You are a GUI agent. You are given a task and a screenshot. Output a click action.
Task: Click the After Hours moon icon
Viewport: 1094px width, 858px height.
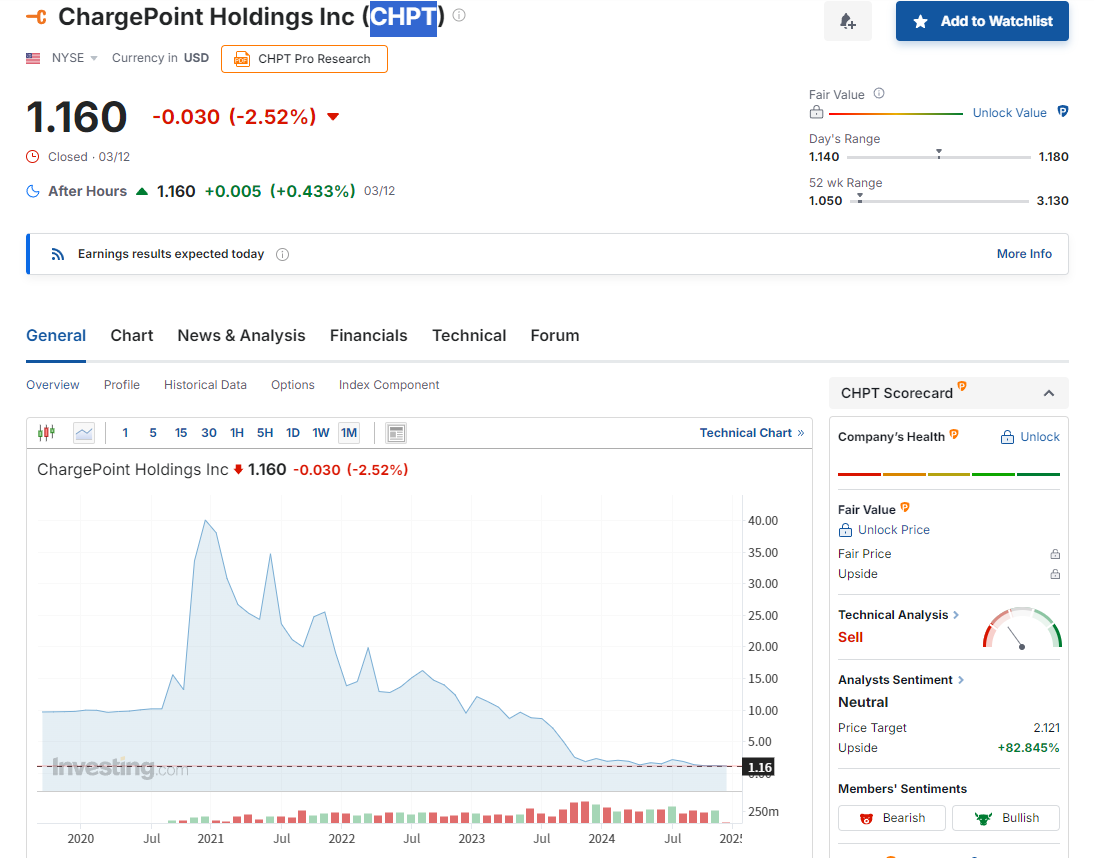(x=33, y=191)
